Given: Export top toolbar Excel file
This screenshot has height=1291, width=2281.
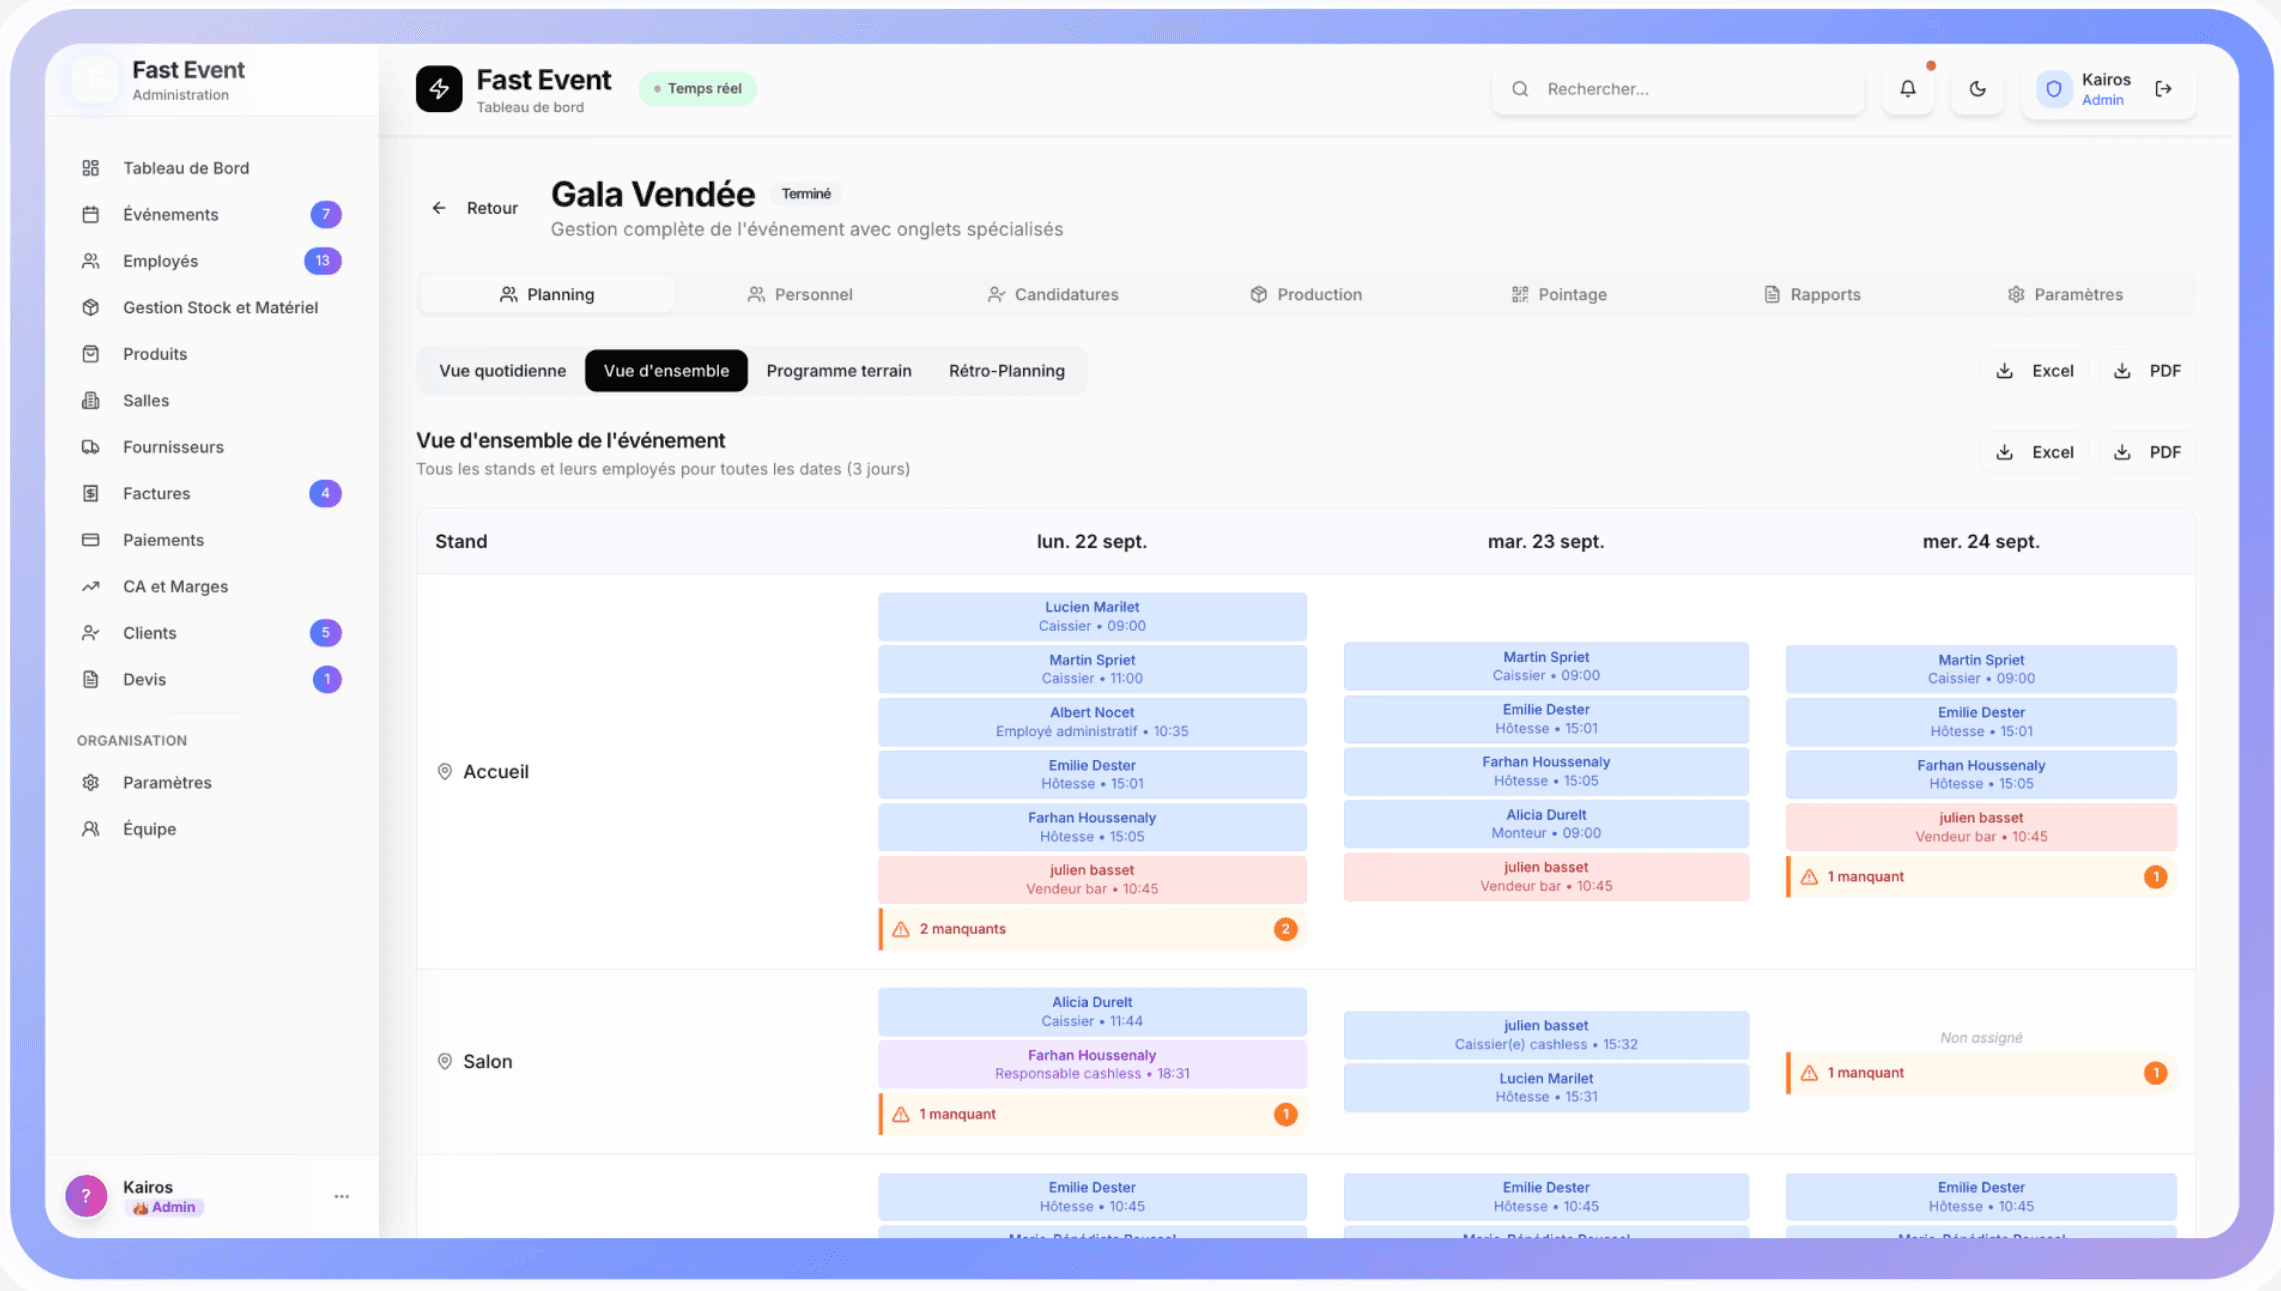Looking at the screenshot, I should tap(2034, 371).
